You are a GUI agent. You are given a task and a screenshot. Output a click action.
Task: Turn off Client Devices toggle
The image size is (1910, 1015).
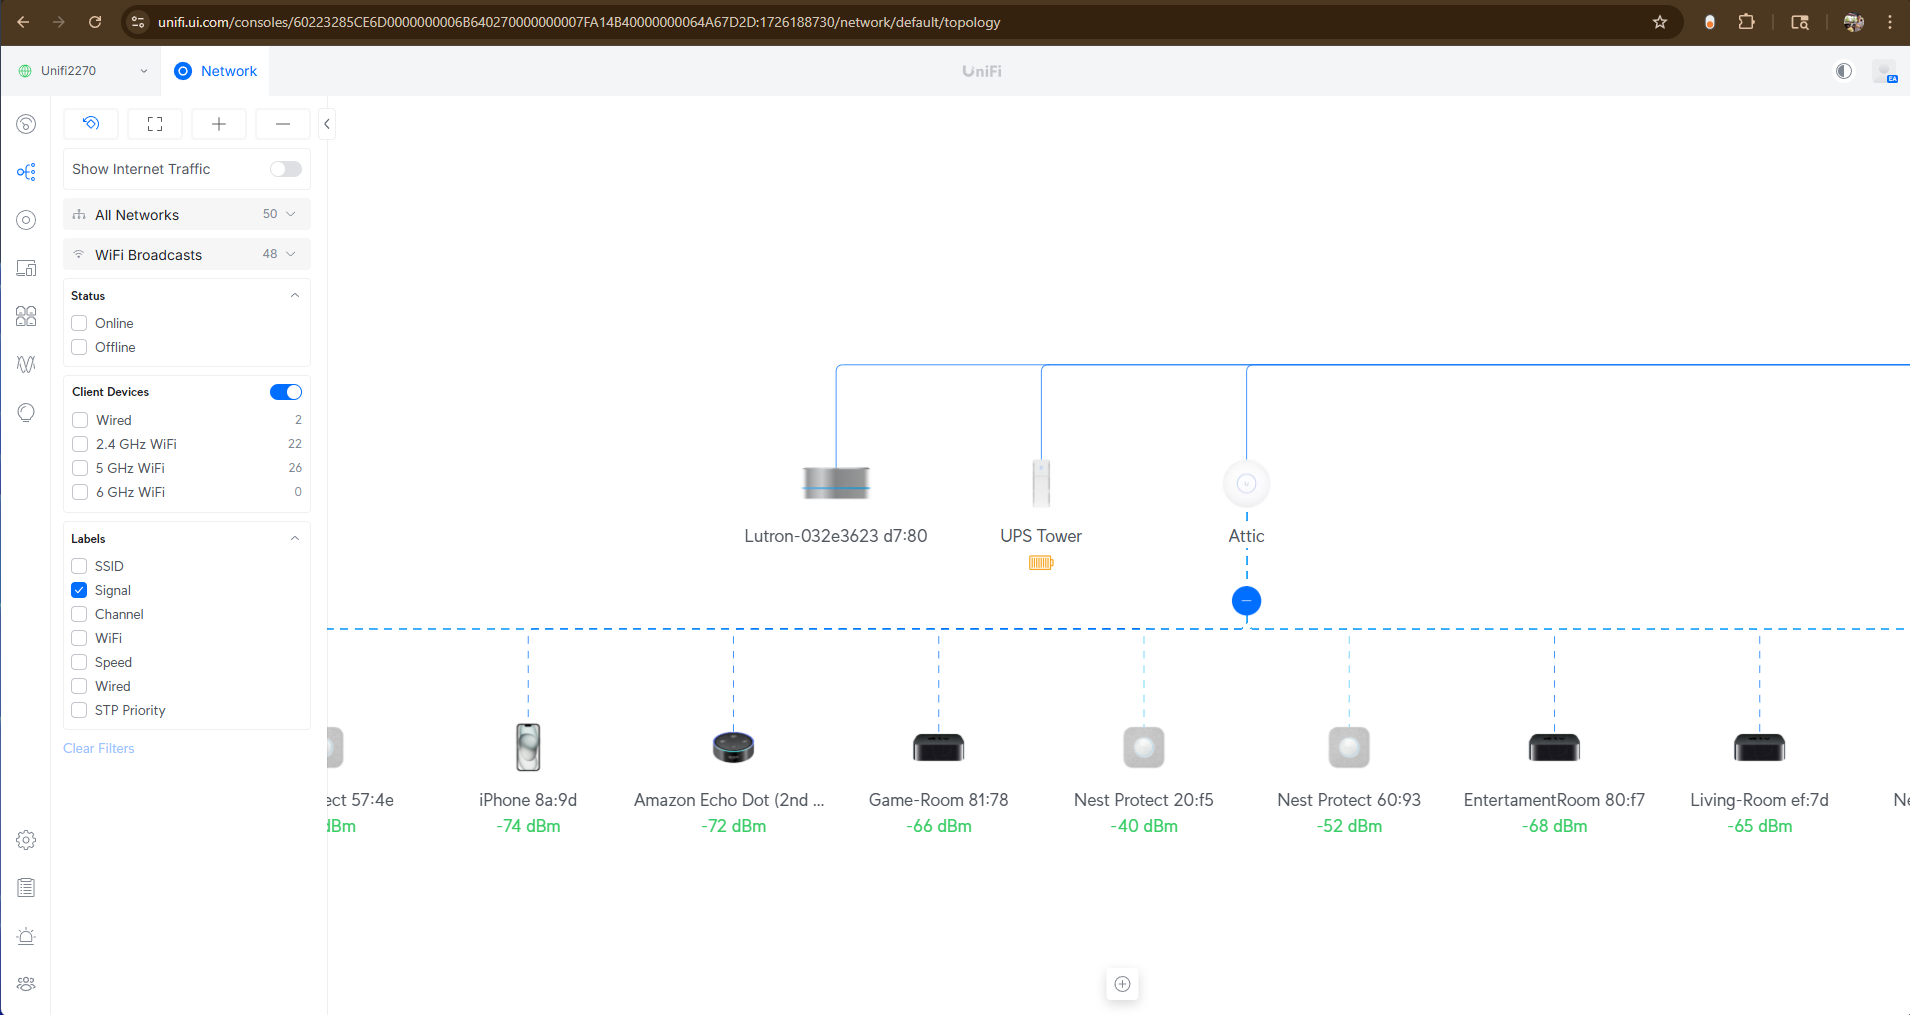click(x=285, y=392)
